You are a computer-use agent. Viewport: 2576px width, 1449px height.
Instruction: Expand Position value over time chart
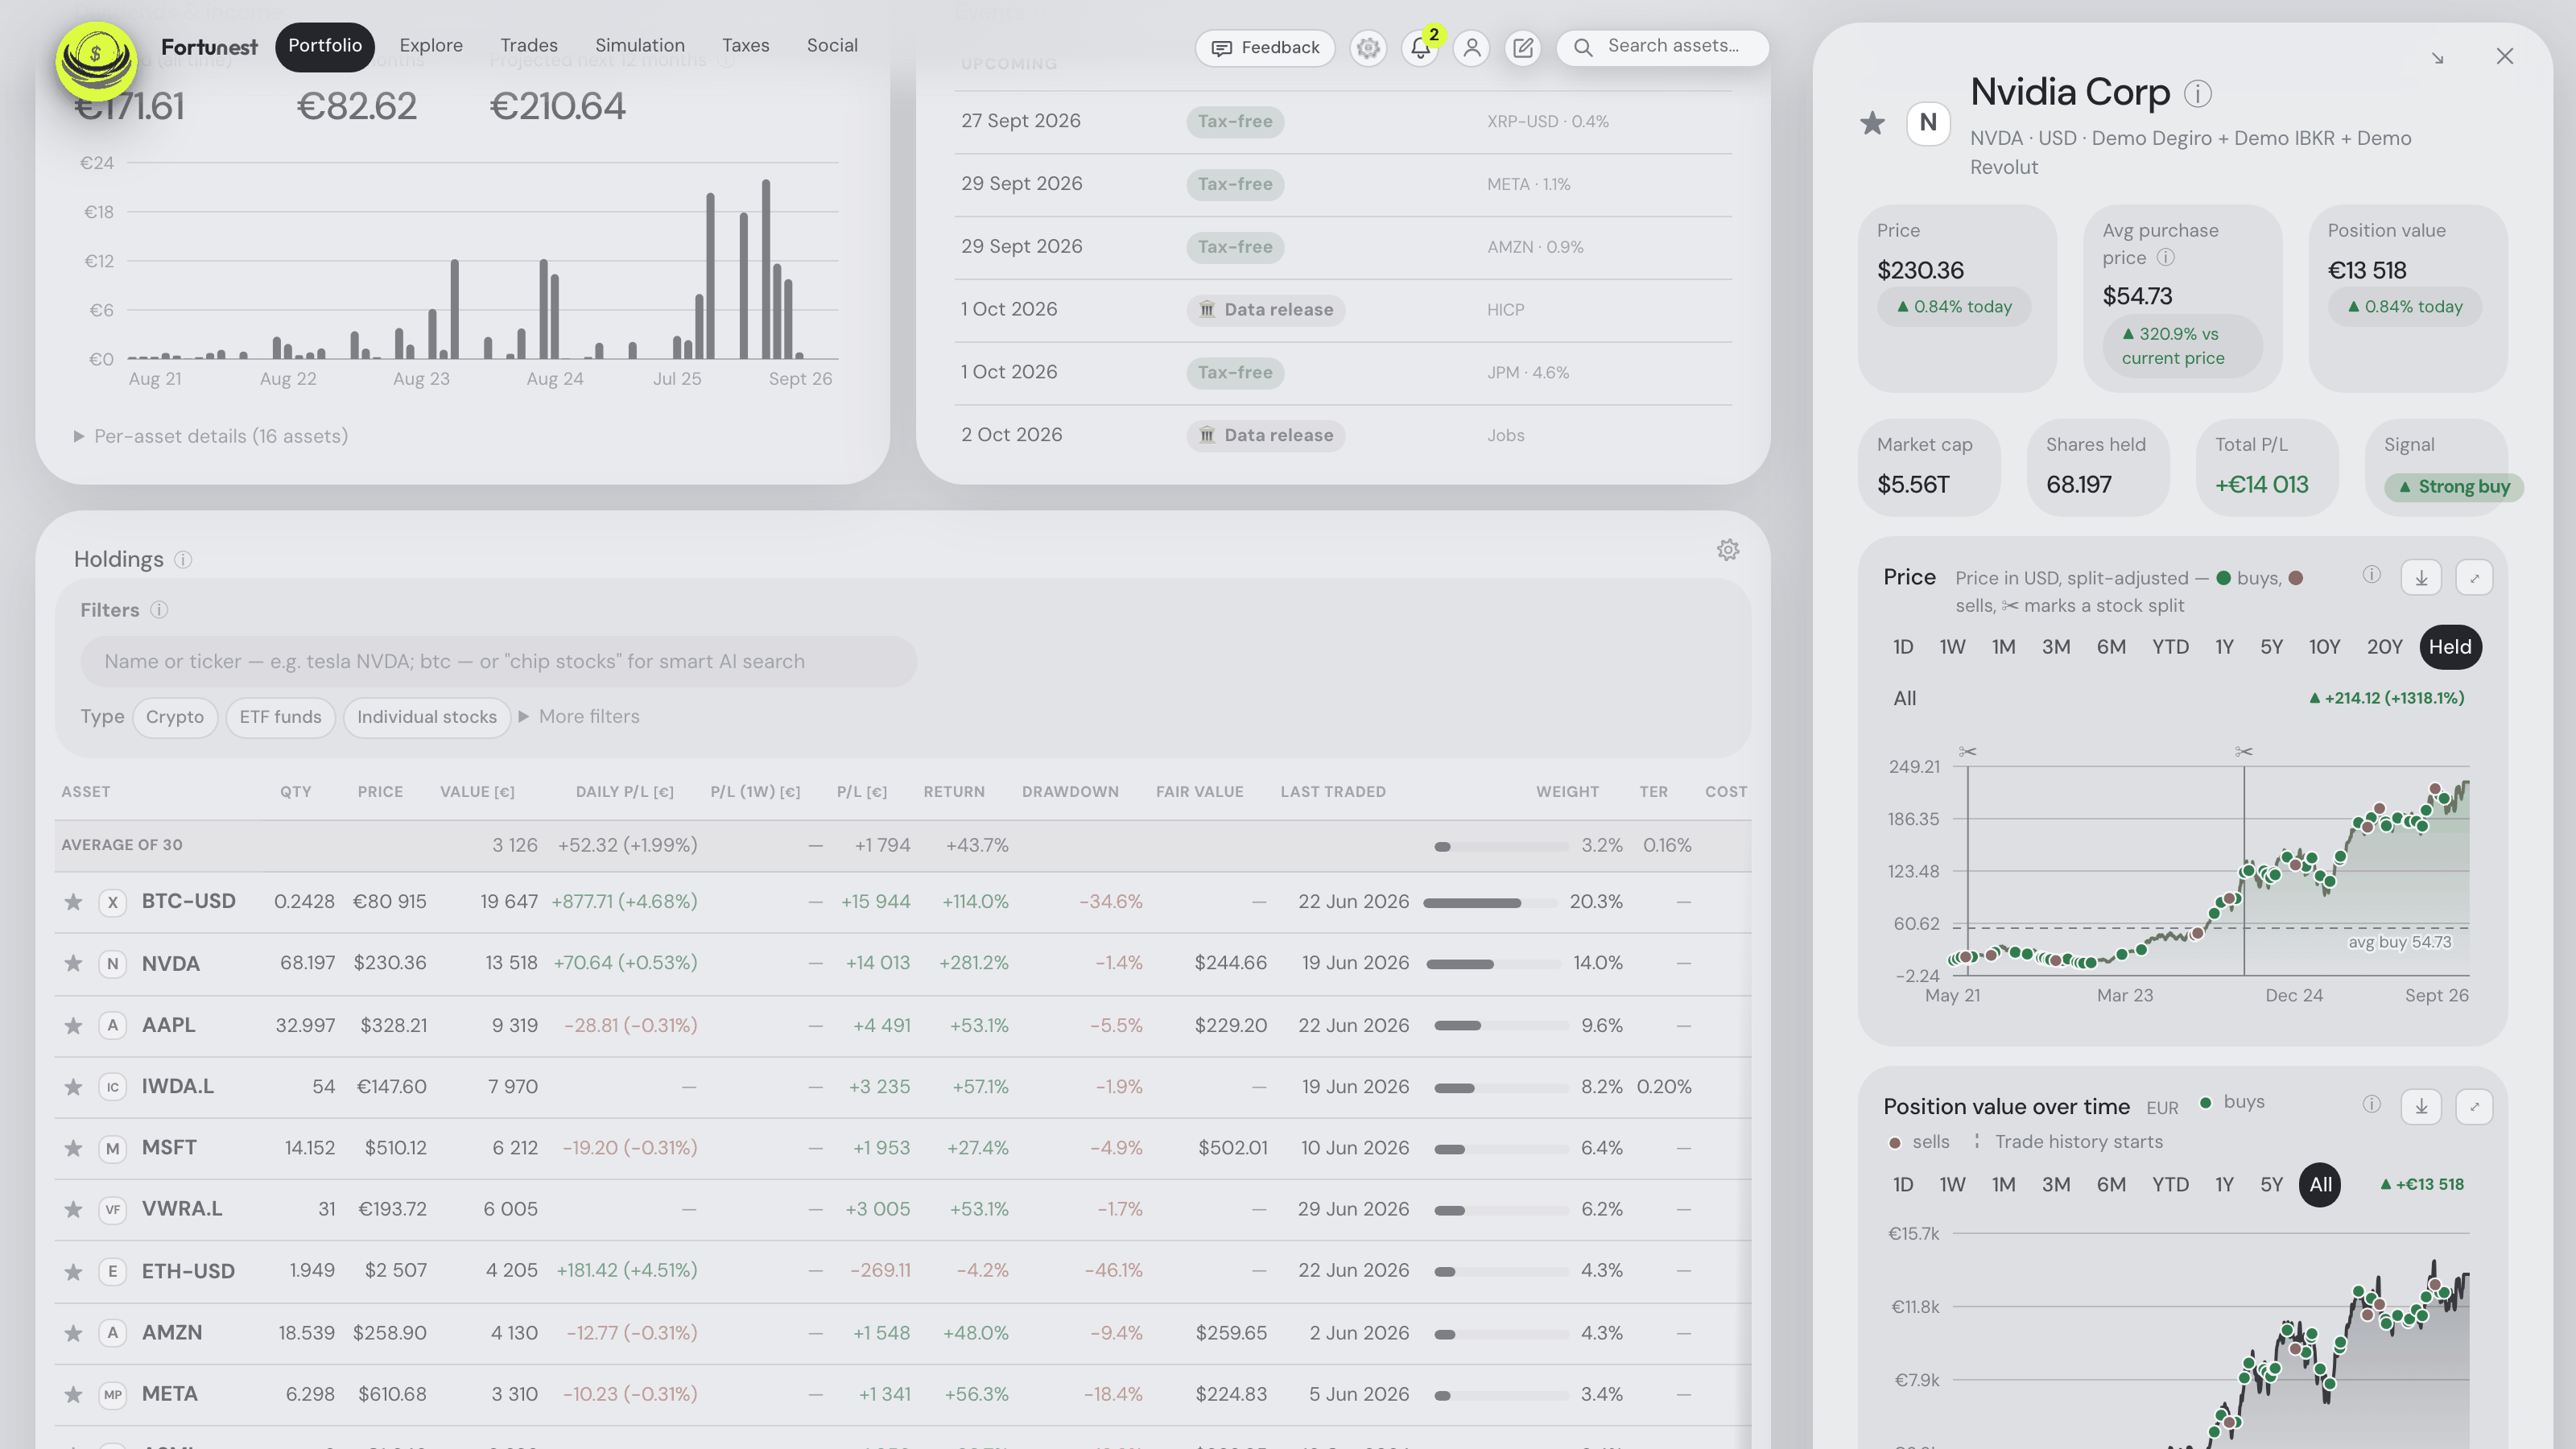tap(2475, 1106)
